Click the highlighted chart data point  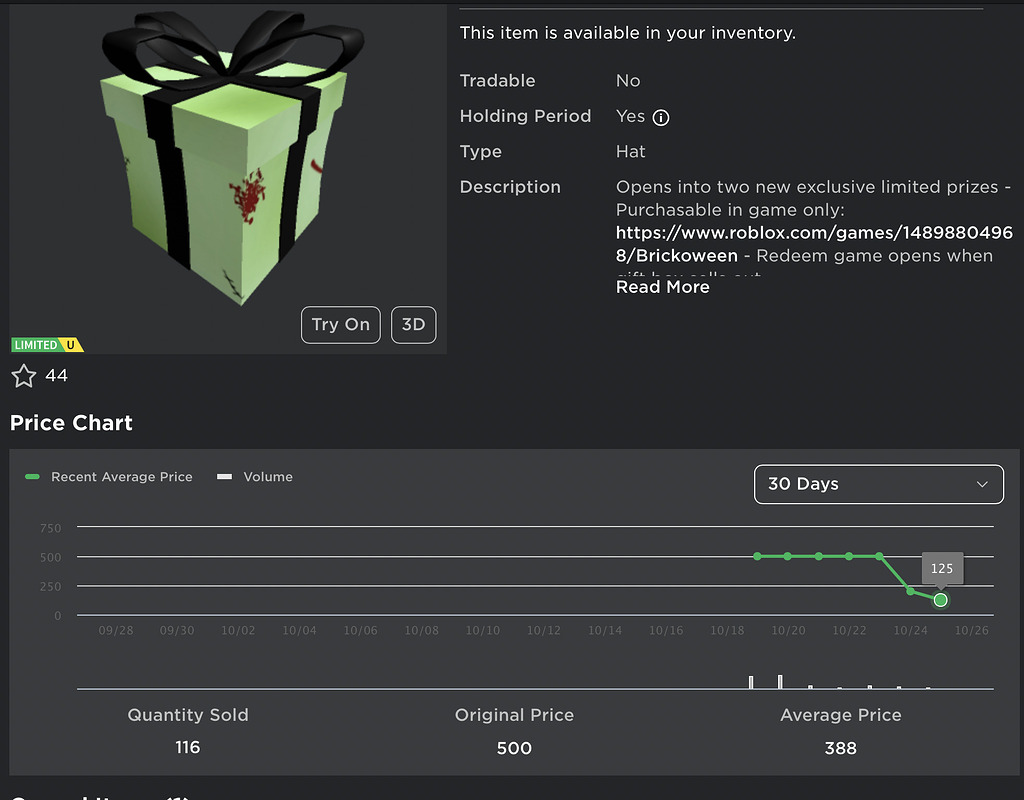point(940,600)
